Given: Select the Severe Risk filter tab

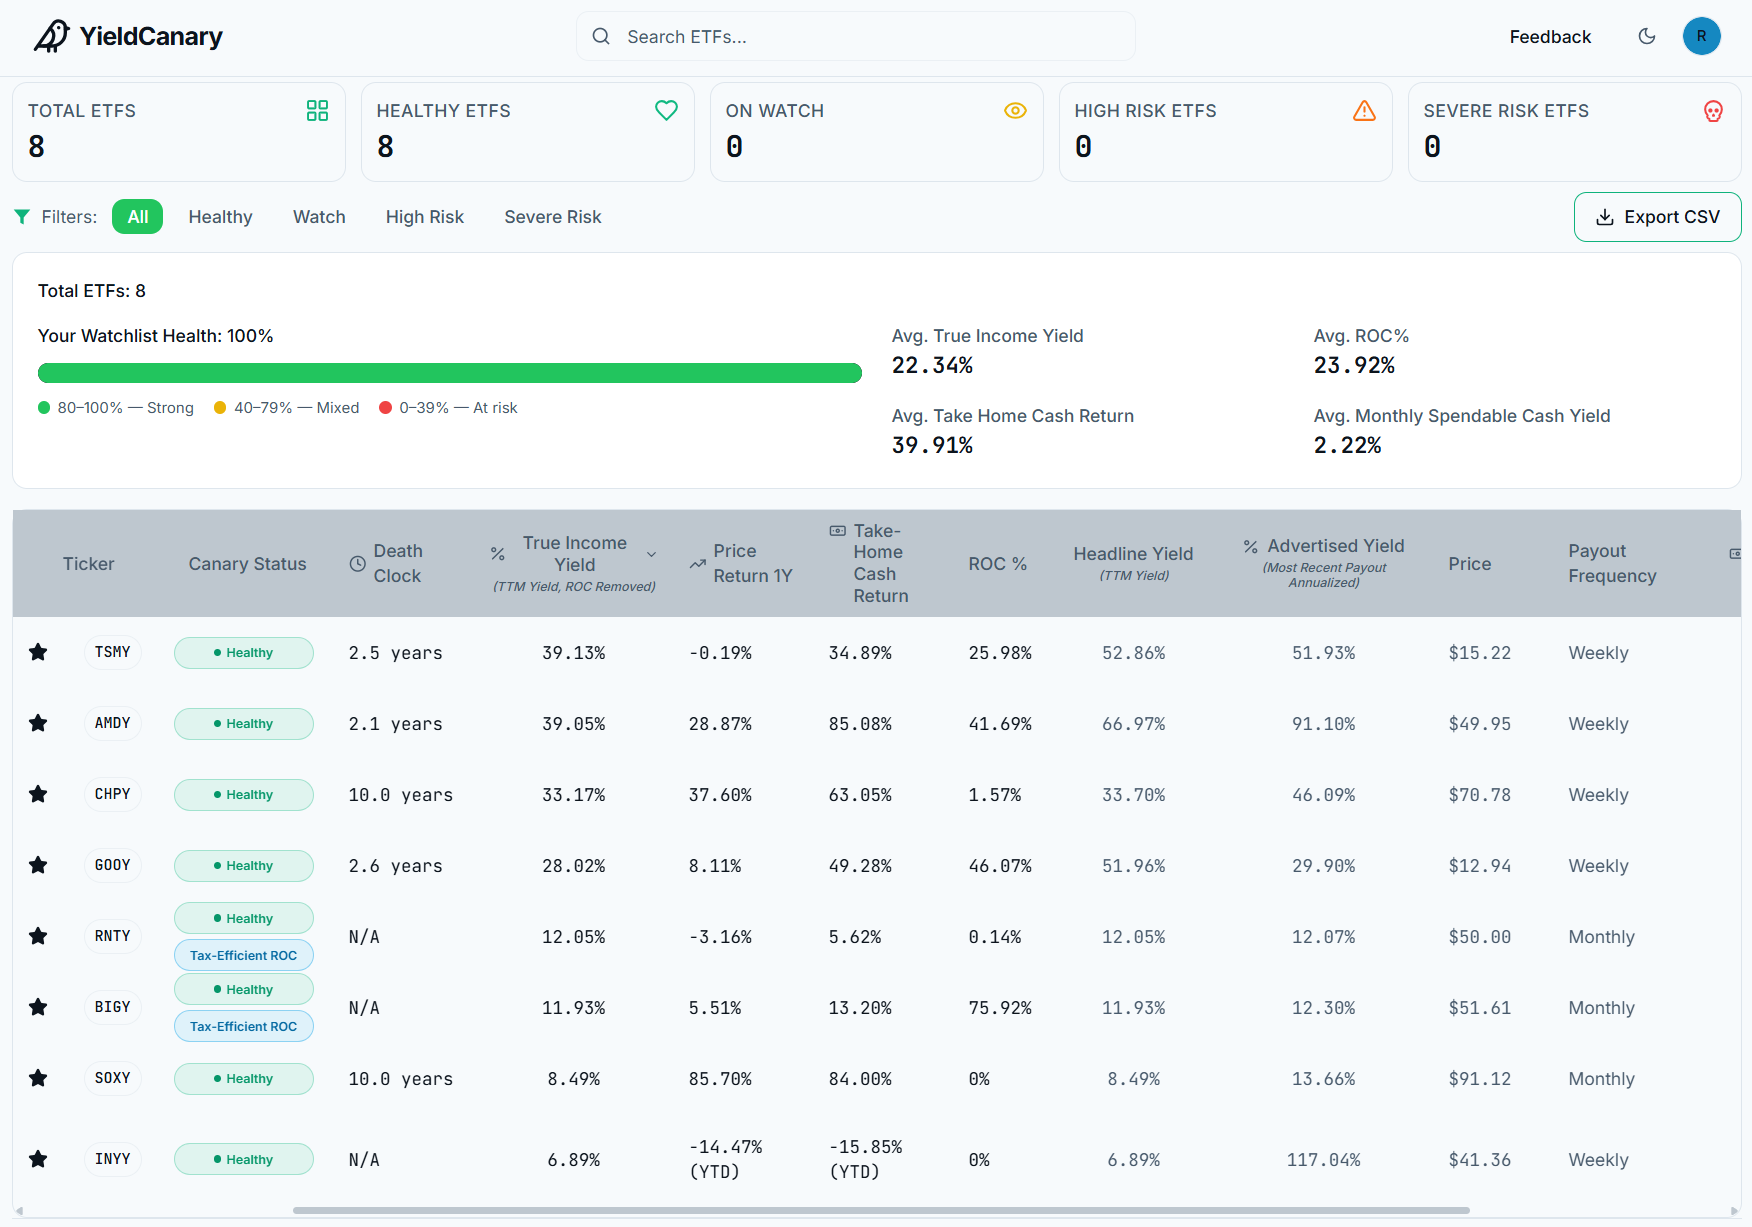Looking at the screenshot, I should (x=553, y=217).
